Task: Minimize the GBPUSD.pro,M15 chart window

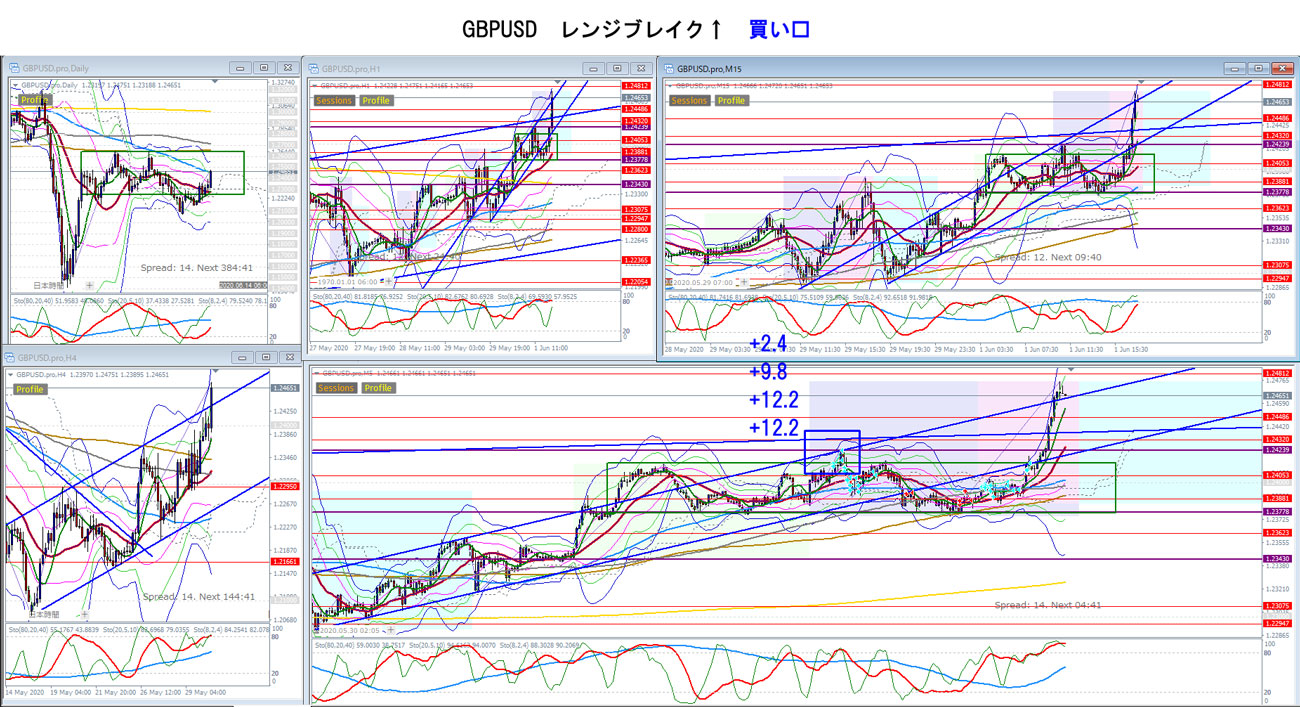Action: tap(1236, 69)
